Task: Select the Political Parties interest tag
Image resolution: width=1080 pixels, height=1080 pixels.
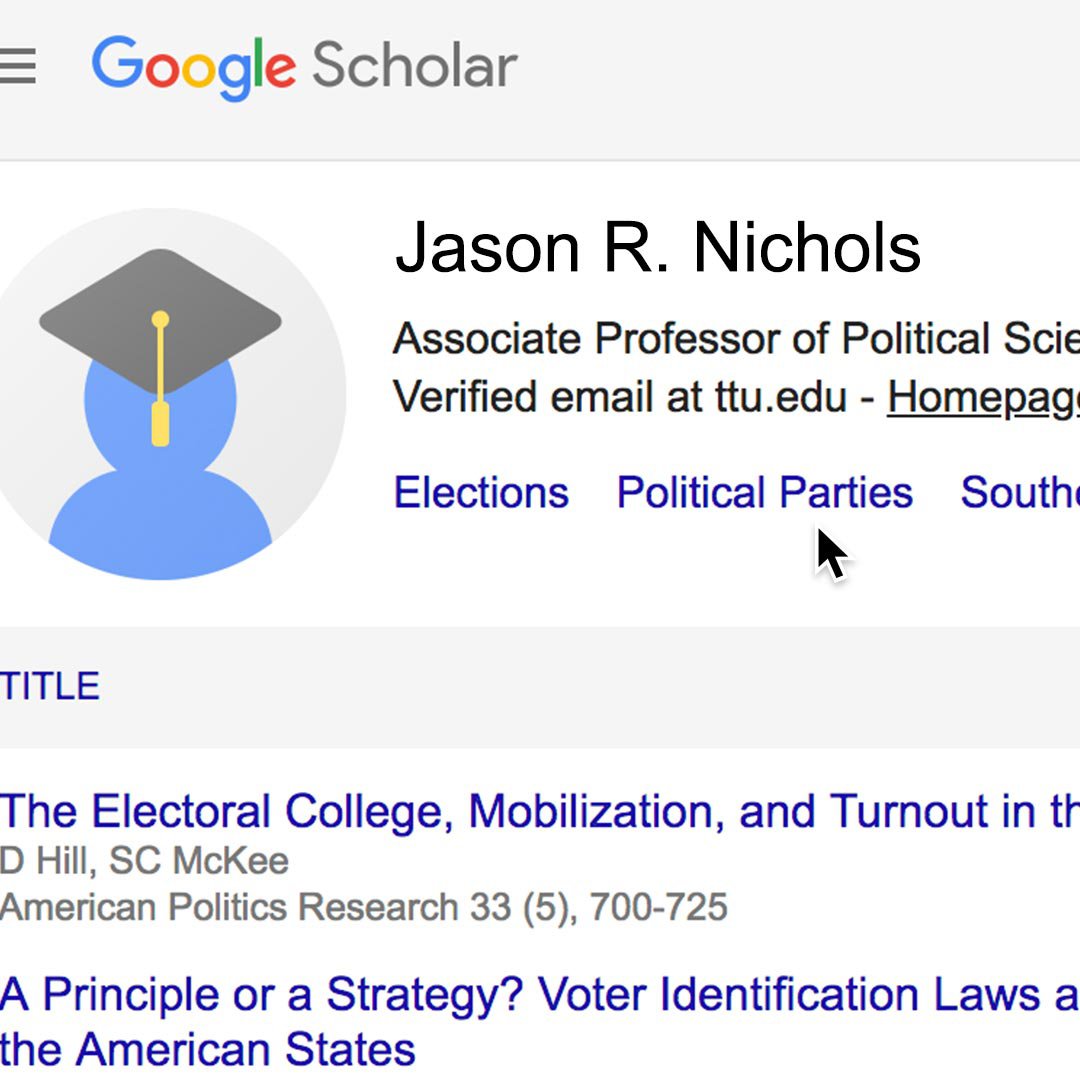Action: click(765, 492)
